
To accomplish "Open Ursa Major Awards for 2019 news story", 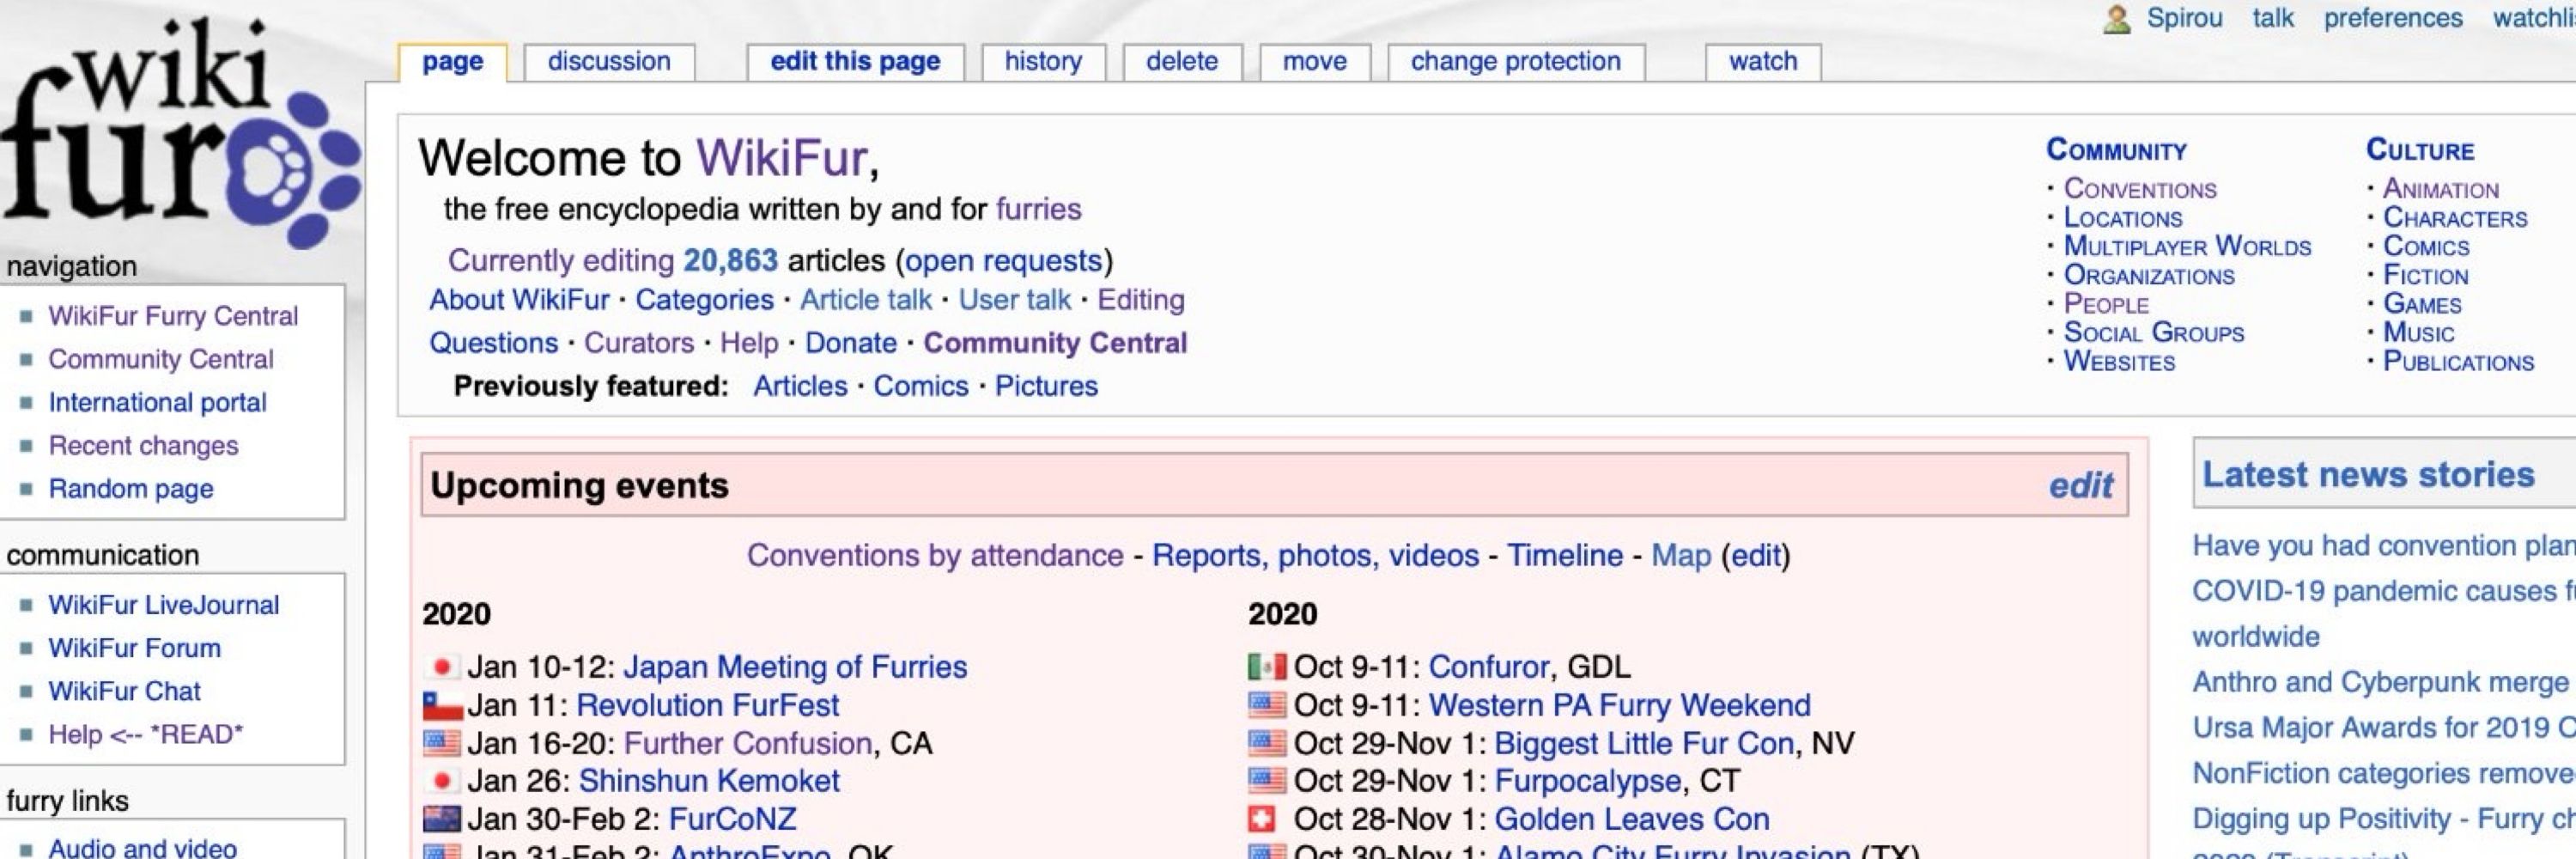I will (x=2384, y=728).
